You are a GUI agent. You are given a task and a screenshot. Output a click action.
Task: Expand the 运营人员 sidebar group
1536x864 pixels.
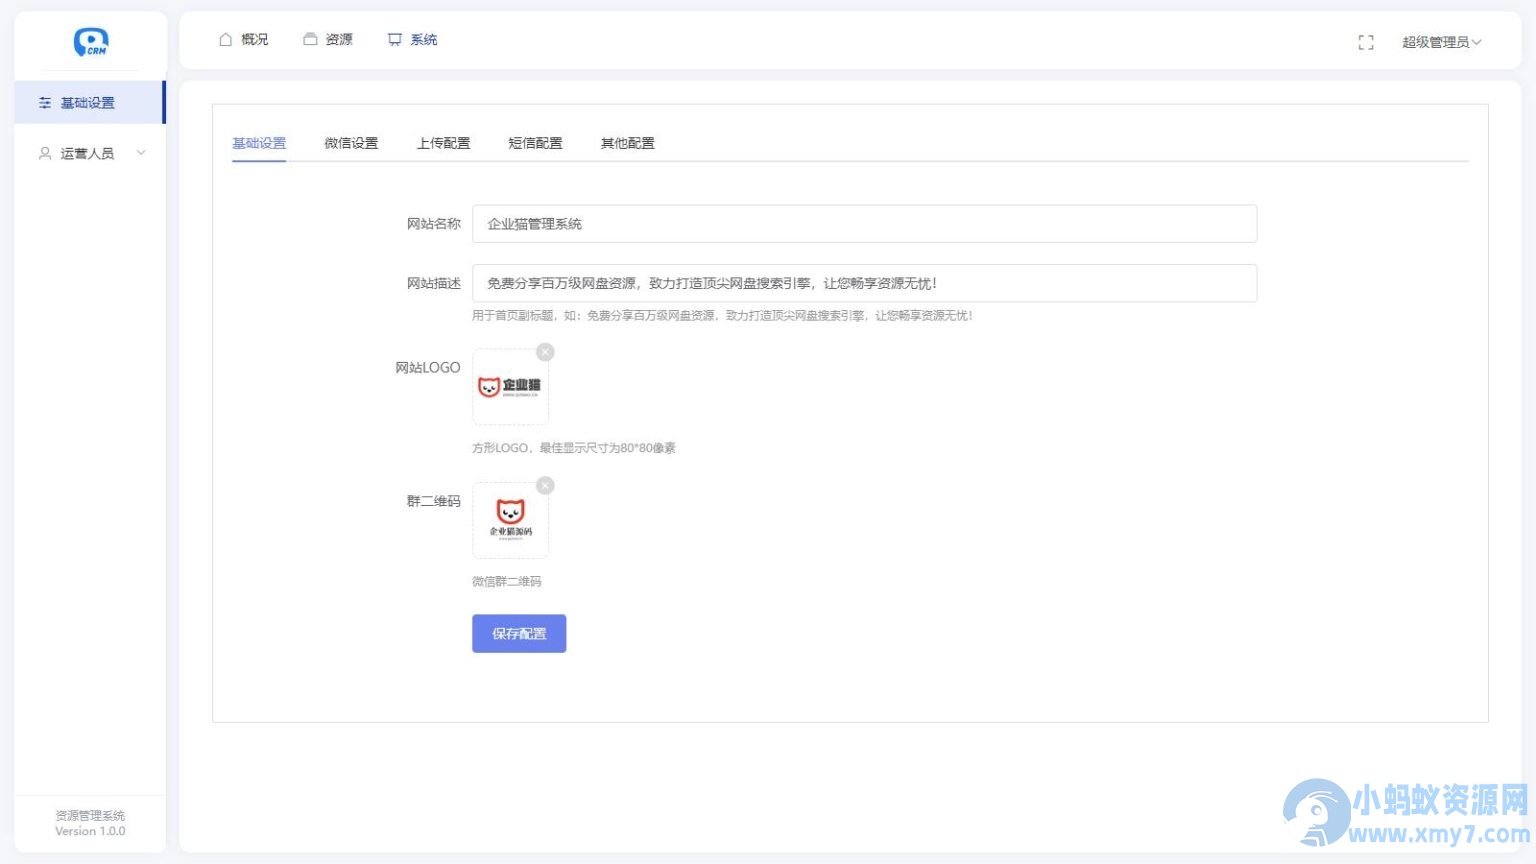(89, 153)
